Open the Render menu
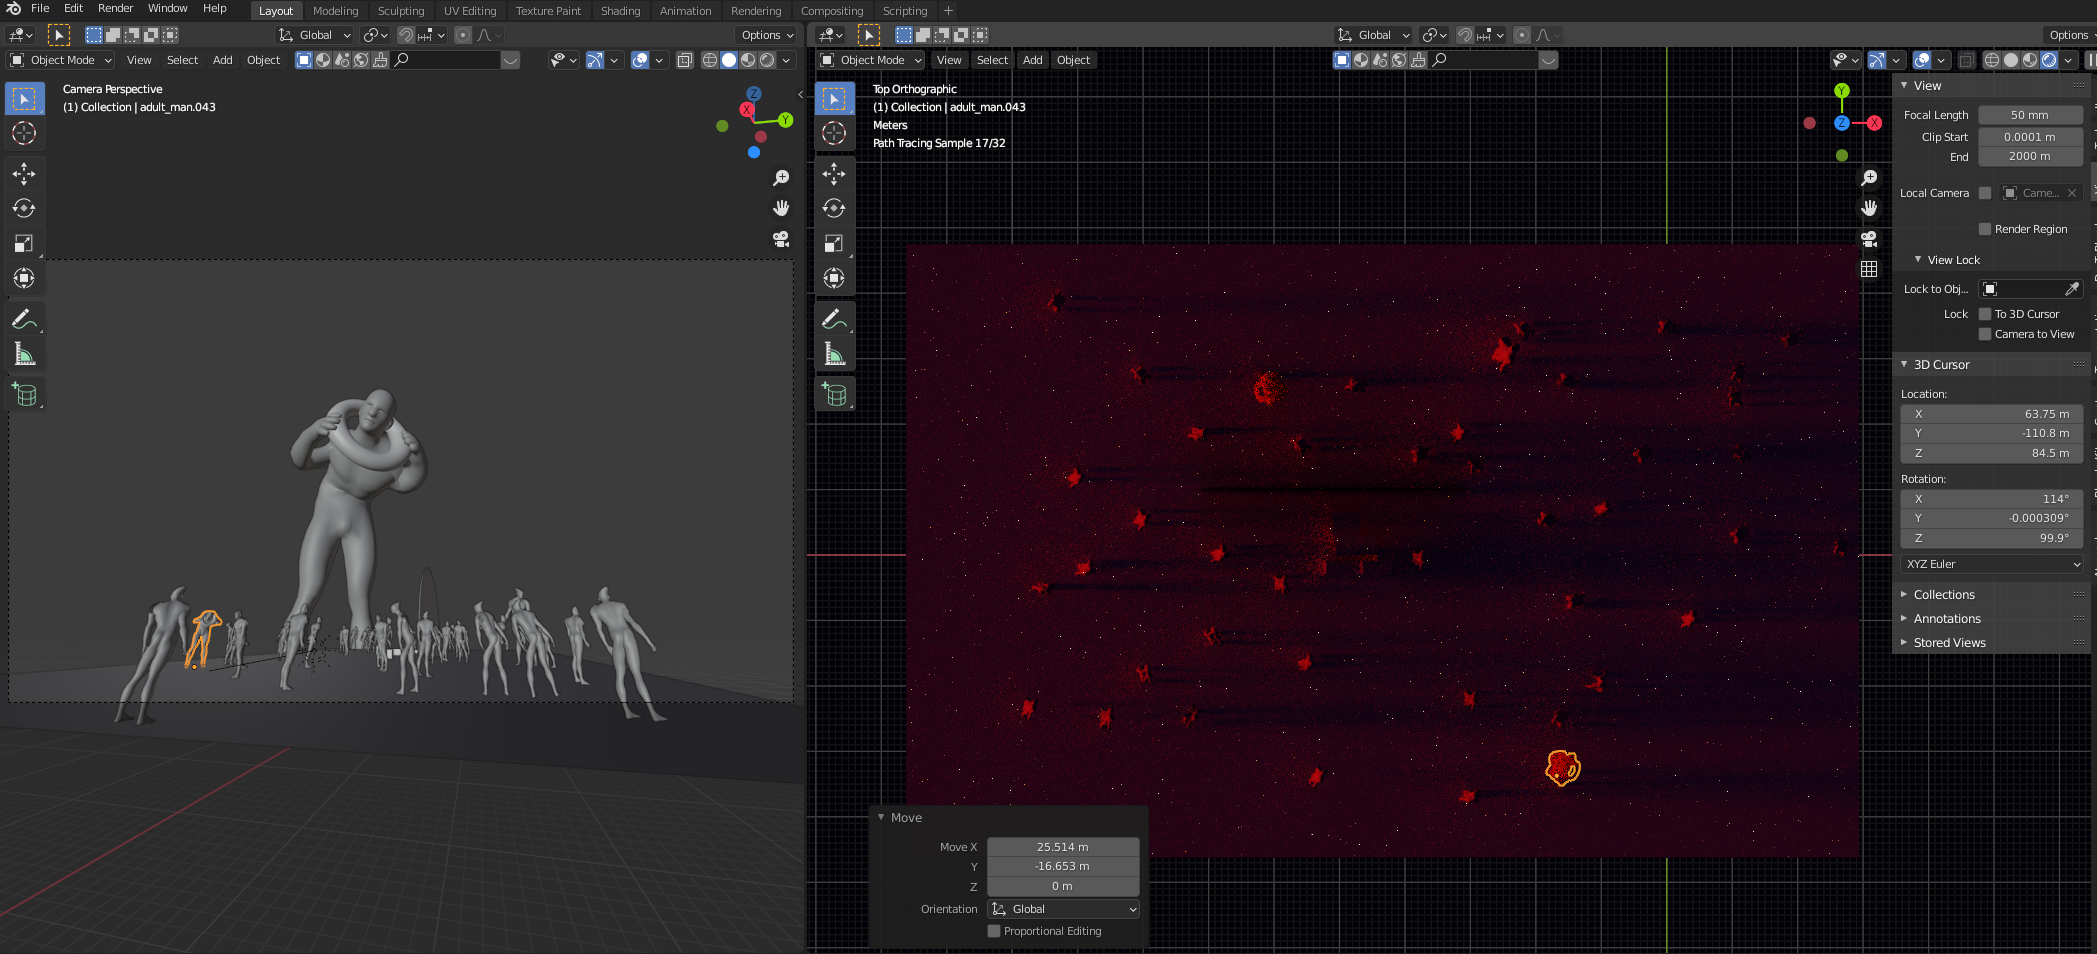 coord(115,8)
